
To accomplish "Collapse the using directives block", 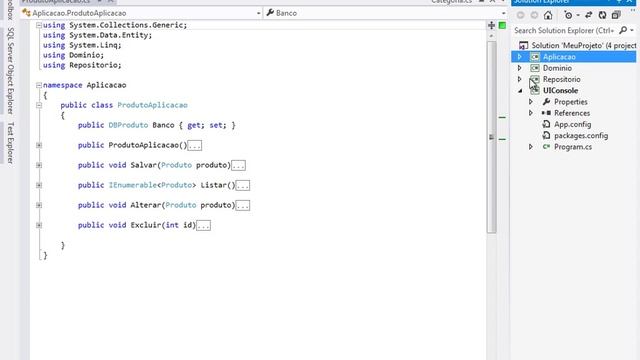I will click(x=39, y=25).
